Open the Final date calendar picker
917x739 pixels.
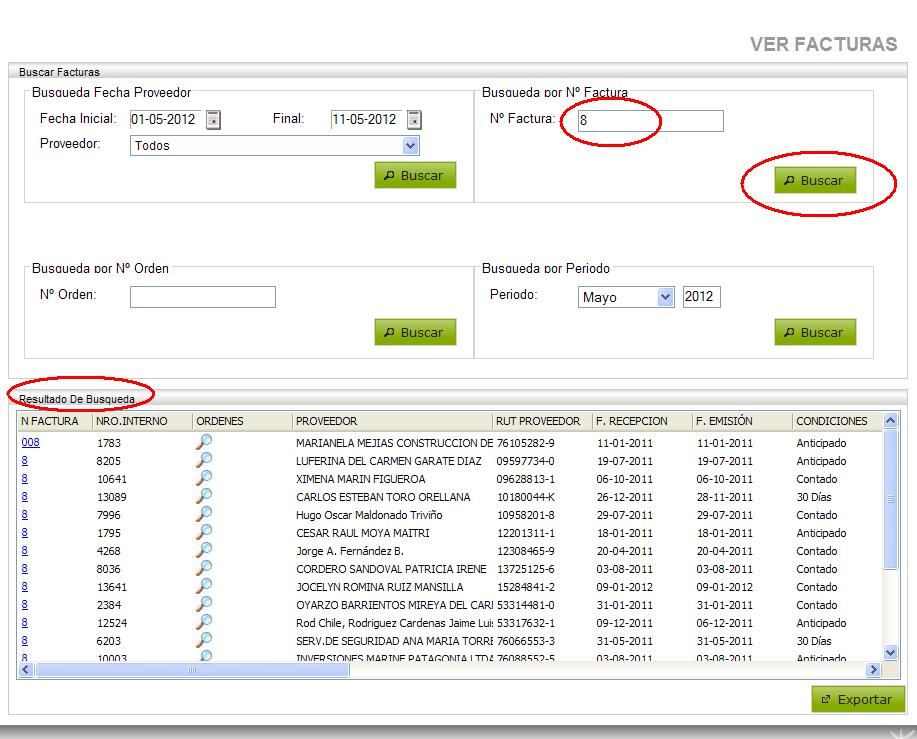[x=414, y=120]
